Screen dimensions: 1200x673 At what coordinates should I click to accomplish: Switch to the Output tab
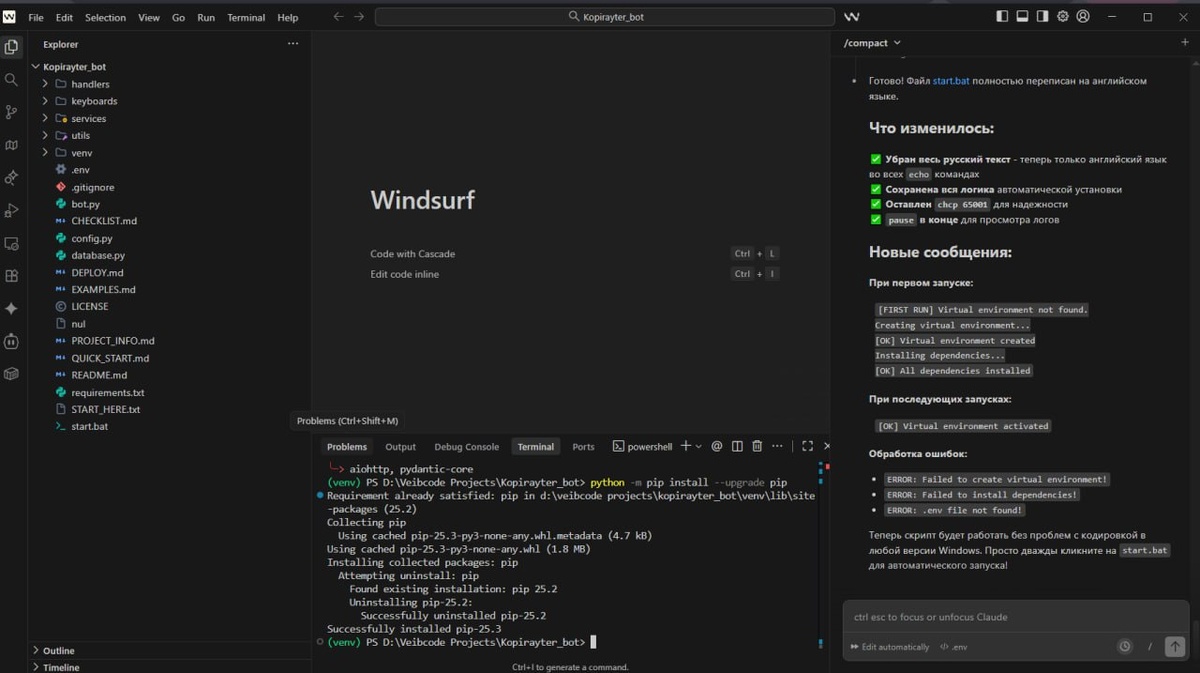point(400,447)
